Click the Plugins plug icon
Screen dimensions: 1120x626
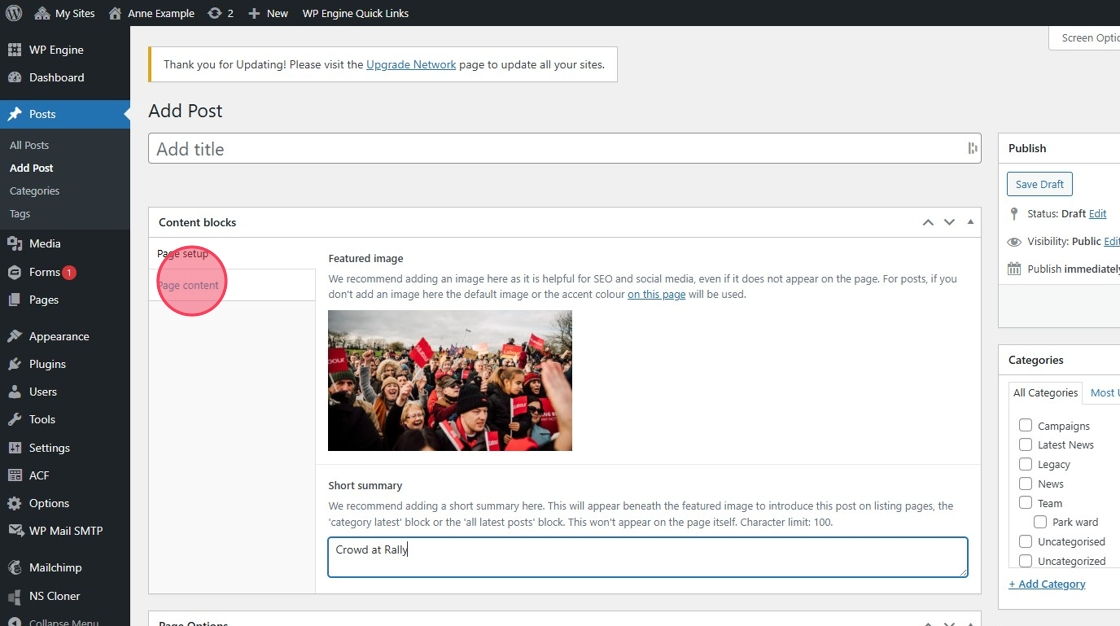[14, 364]
